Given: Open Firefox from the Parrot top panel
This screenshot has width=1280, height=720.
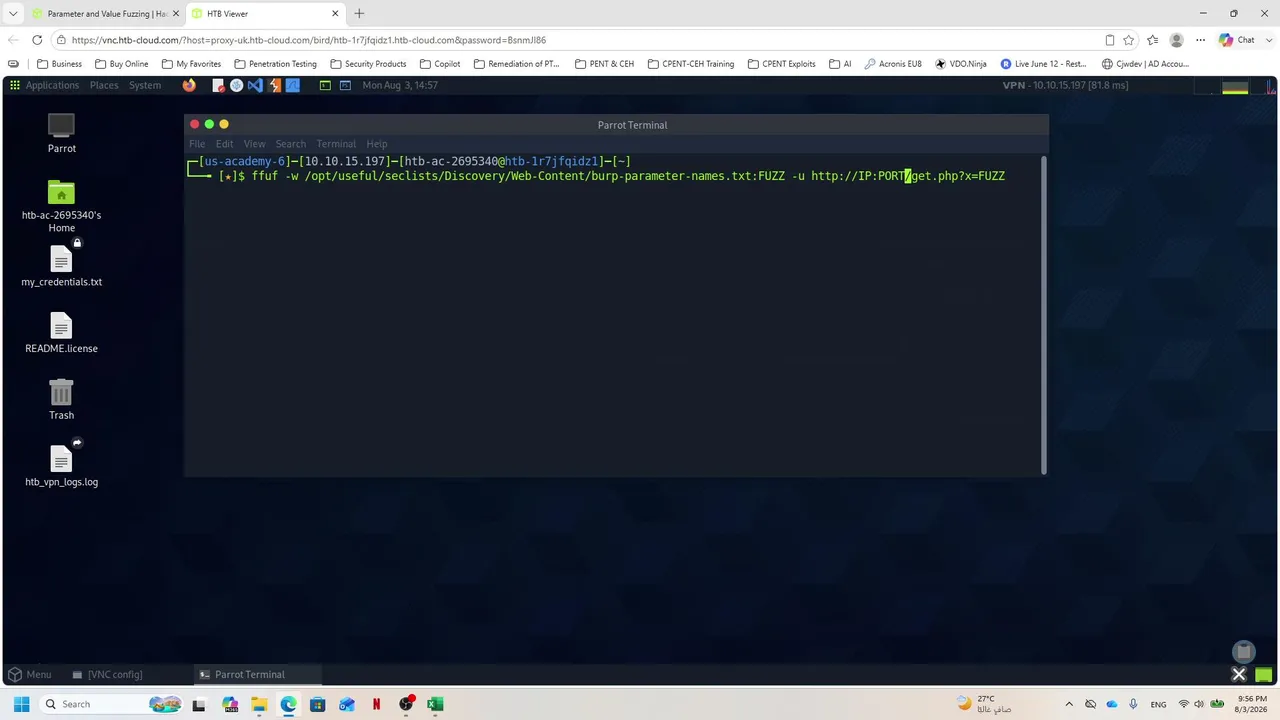Looking at the screenshot, I should click(x=189, y=86).
